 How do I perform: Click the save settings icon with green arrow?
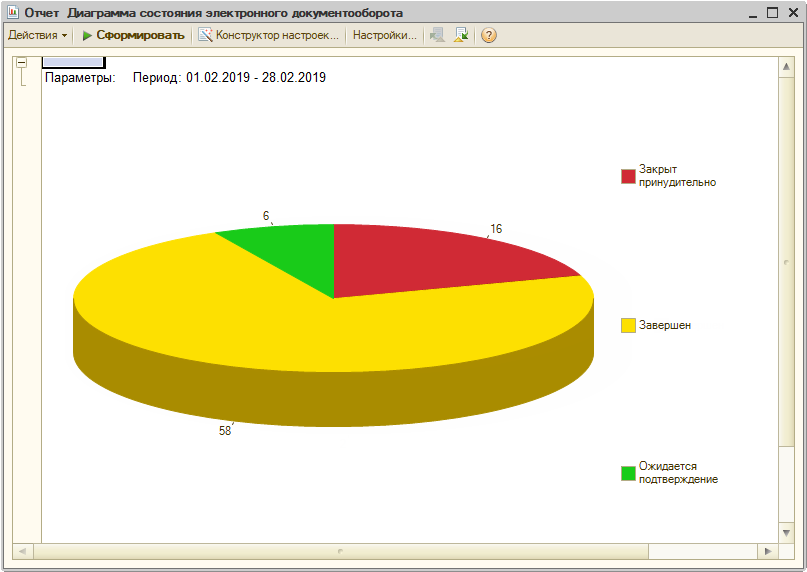click(x=461, y=35)
